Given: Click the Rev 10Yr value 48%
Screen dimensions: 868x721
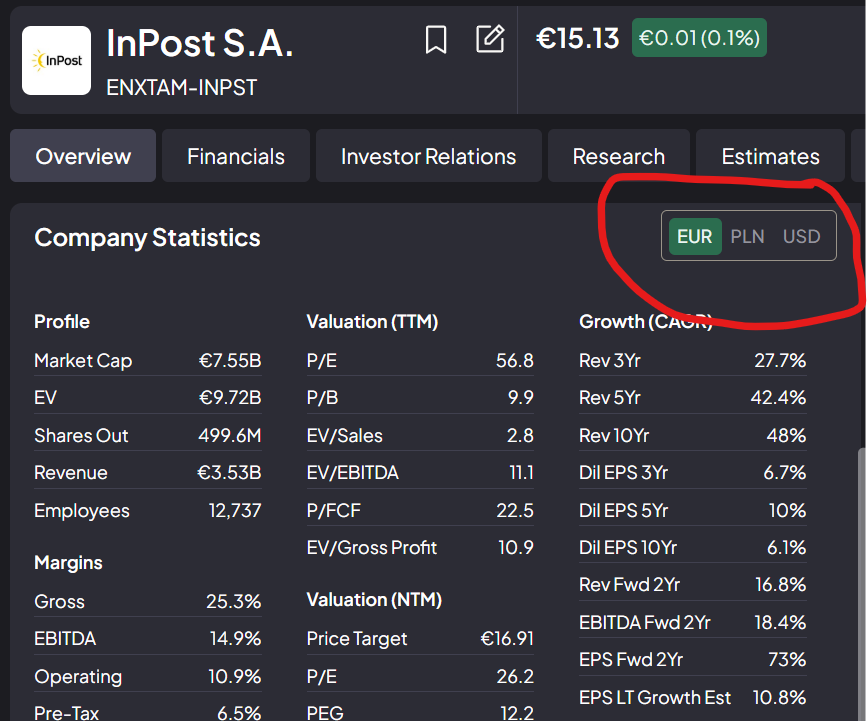Looking at the screenshot, I should coord(786,435).
